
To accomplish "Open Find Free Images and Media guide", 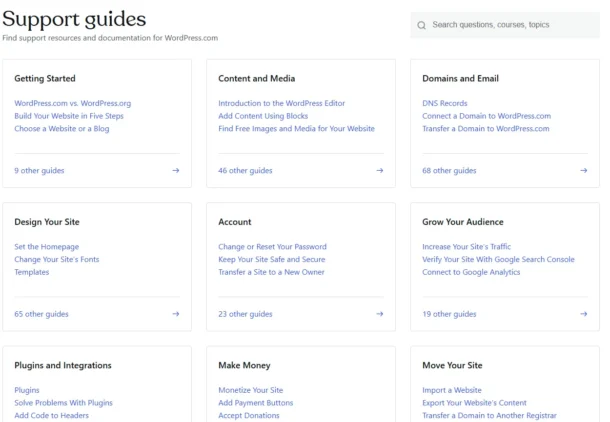I will coord(296,129).
